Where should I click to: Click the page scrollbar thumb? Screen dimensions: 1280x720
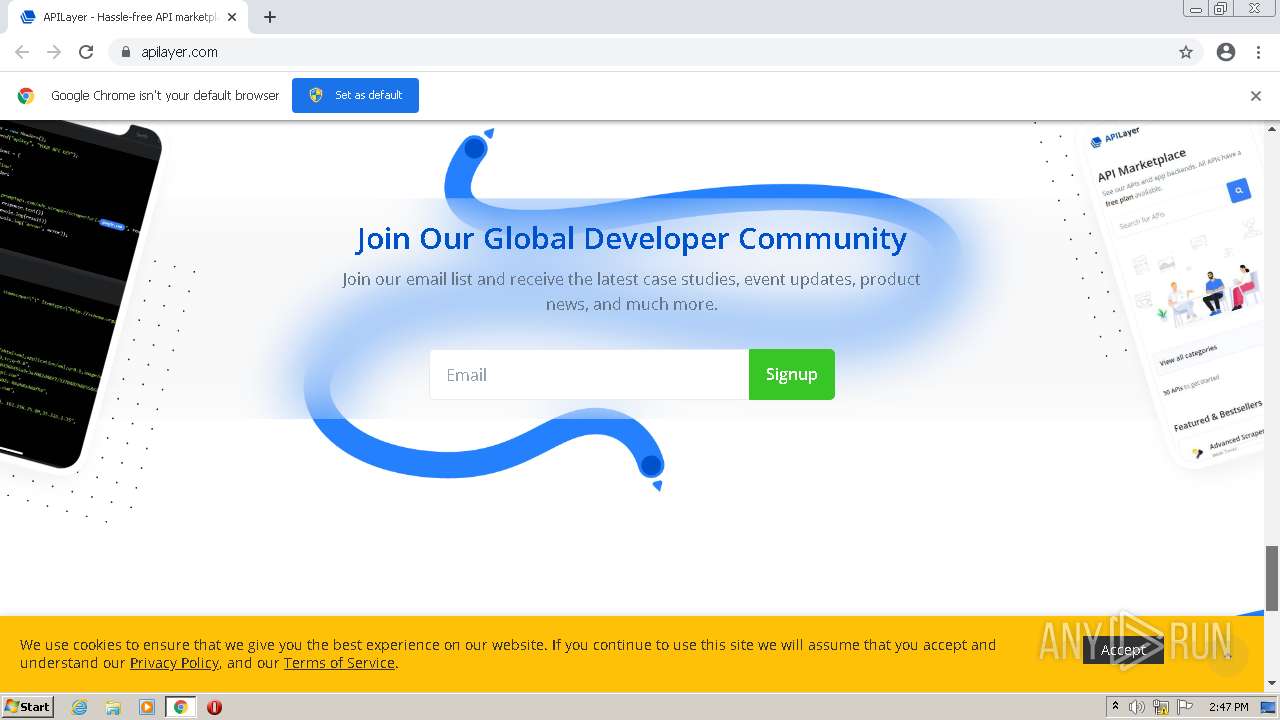point(1272,577)
